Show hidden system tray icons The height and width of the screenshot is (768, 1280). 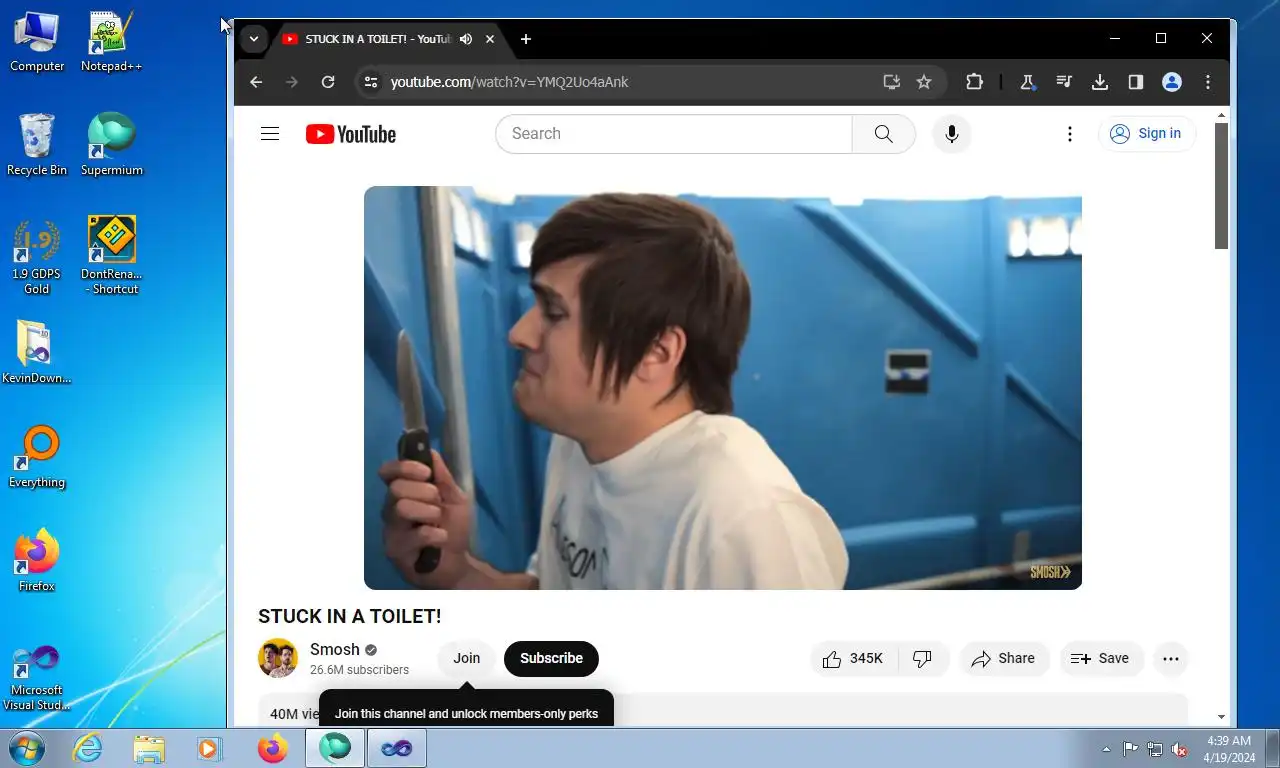point(1106,749)
